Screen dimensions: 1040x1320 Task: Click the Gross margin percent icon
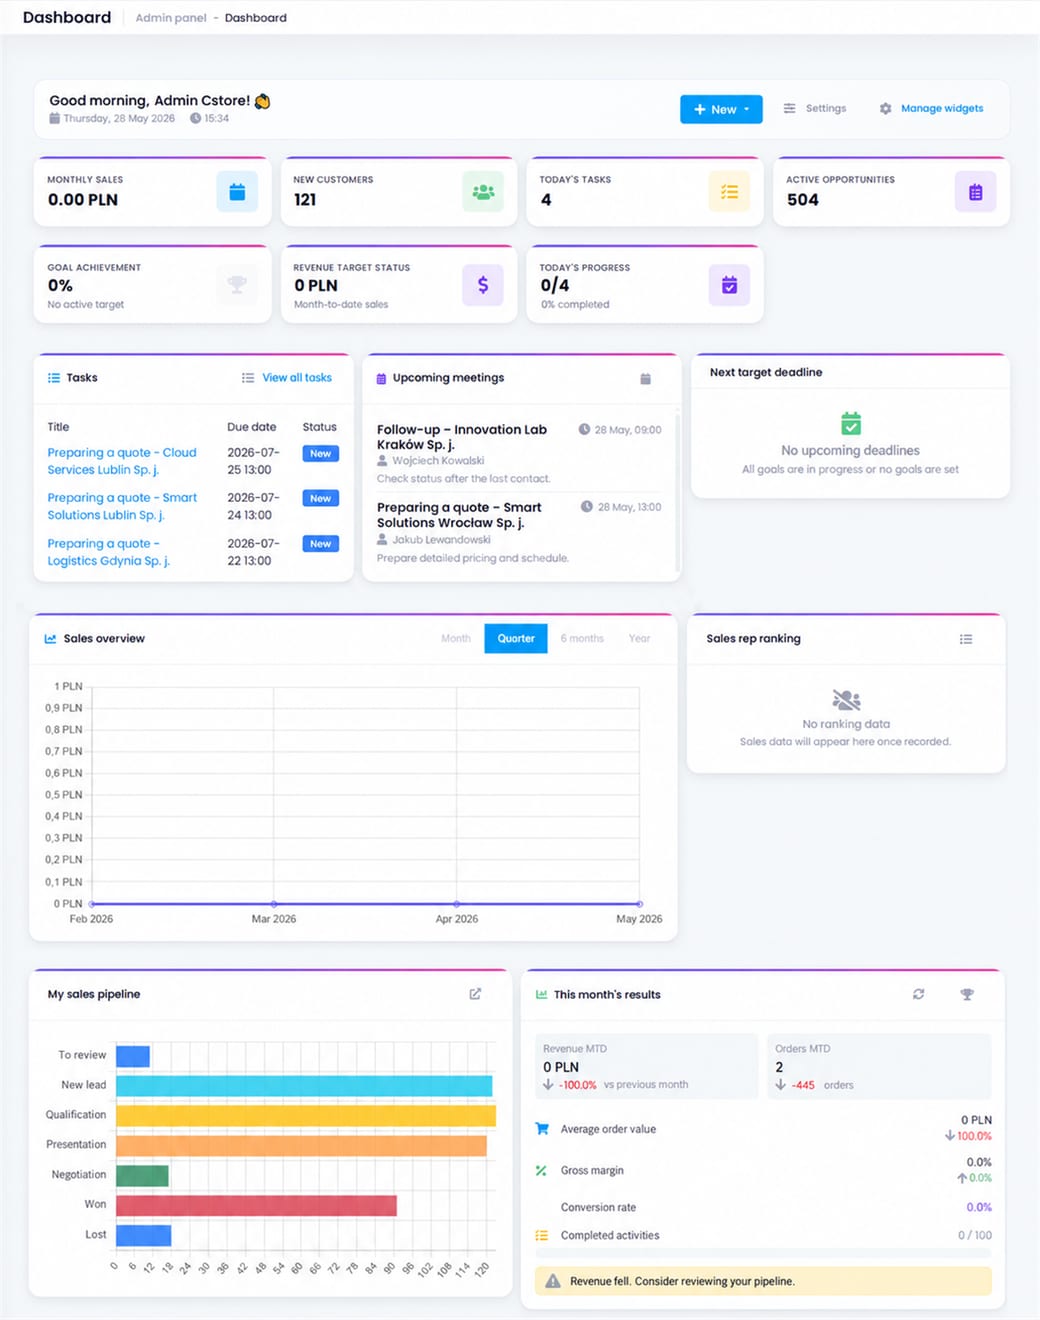[541, 1170]
